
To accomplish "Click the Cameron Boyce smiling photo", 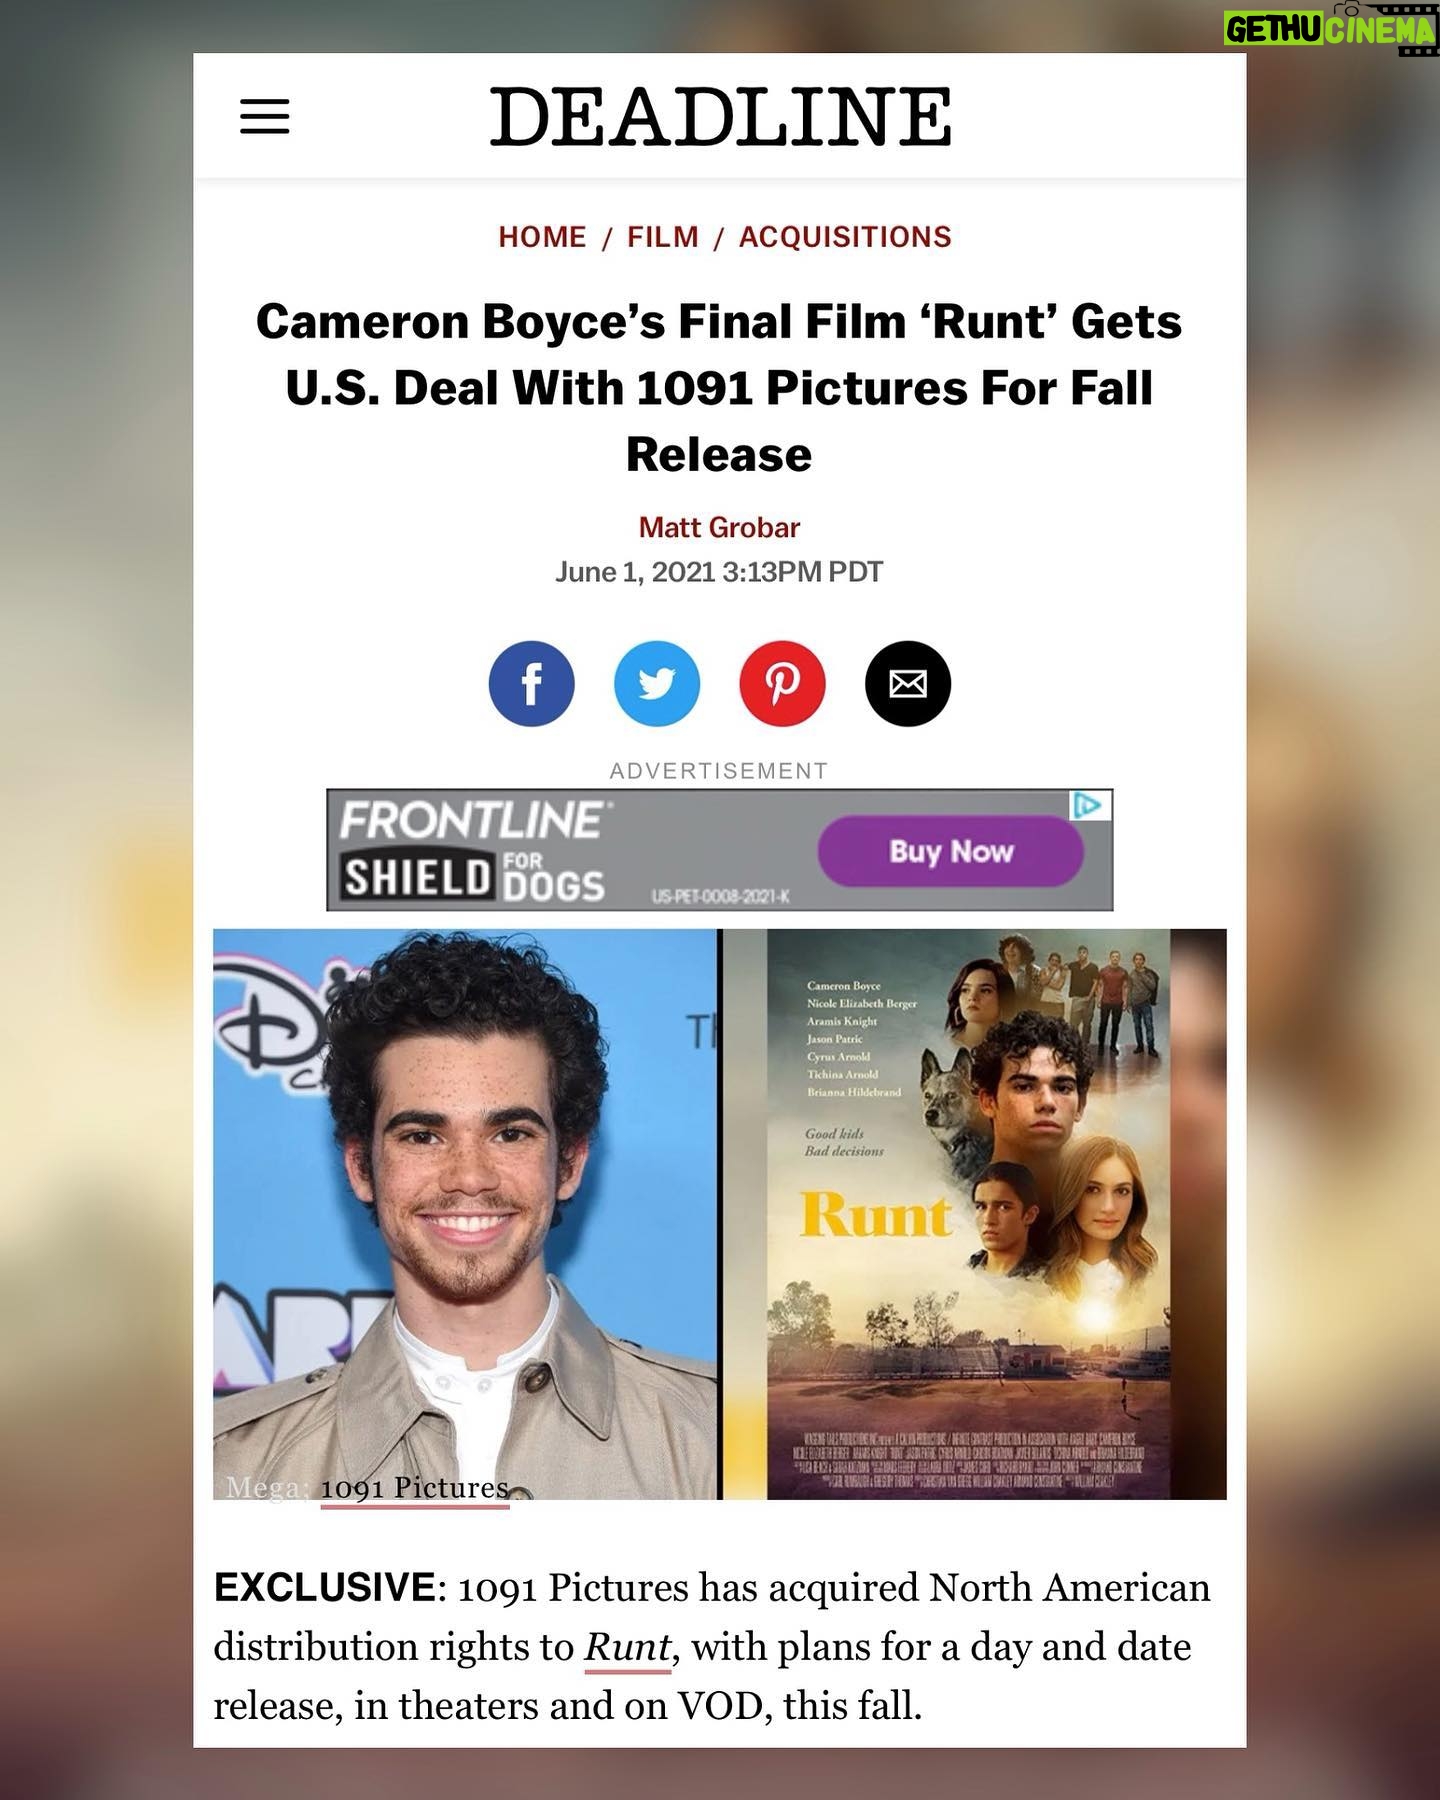I will point(466,1214).
